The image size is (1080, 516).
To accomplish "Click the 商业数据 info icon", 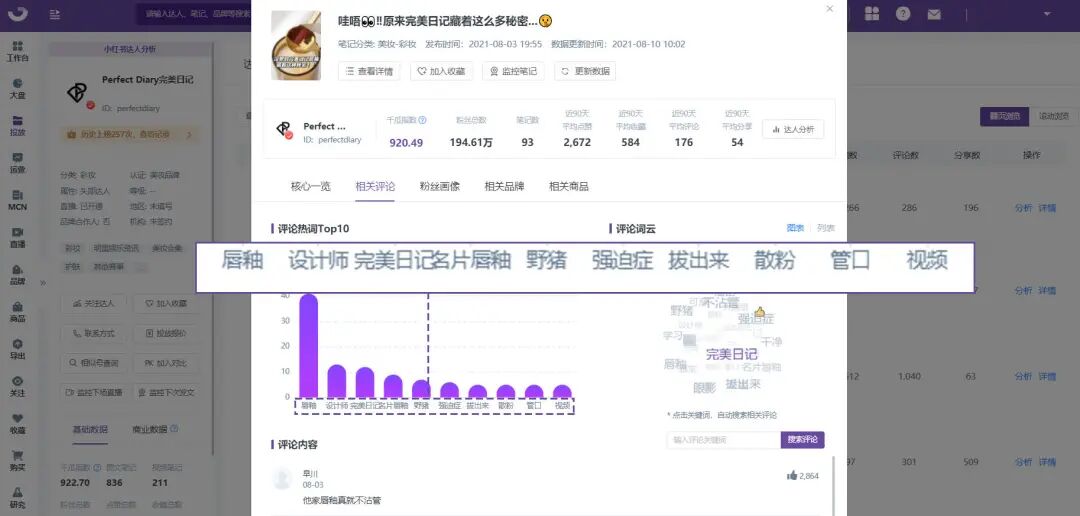I will (x=174, y=429).
